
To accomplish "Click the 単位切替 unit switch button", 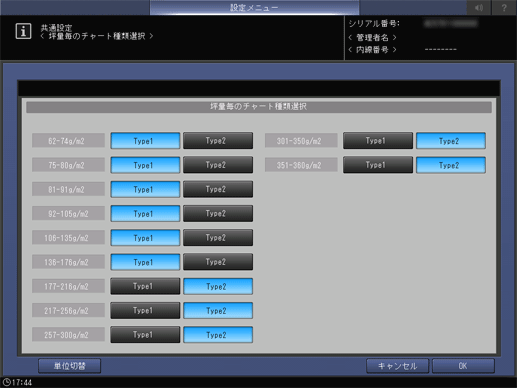I will tap(69, 366).
